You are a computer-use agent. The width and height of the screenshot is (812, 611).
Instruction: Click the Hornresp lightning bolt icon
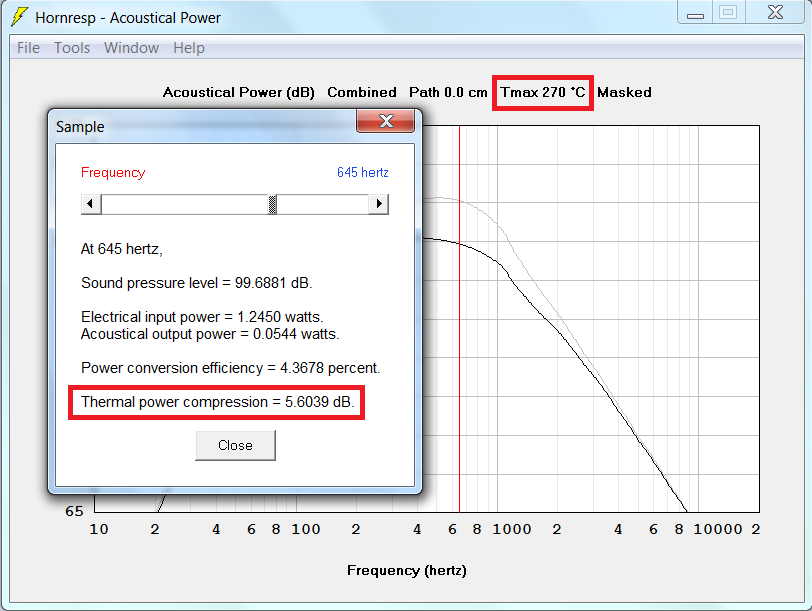click(20, 17)
